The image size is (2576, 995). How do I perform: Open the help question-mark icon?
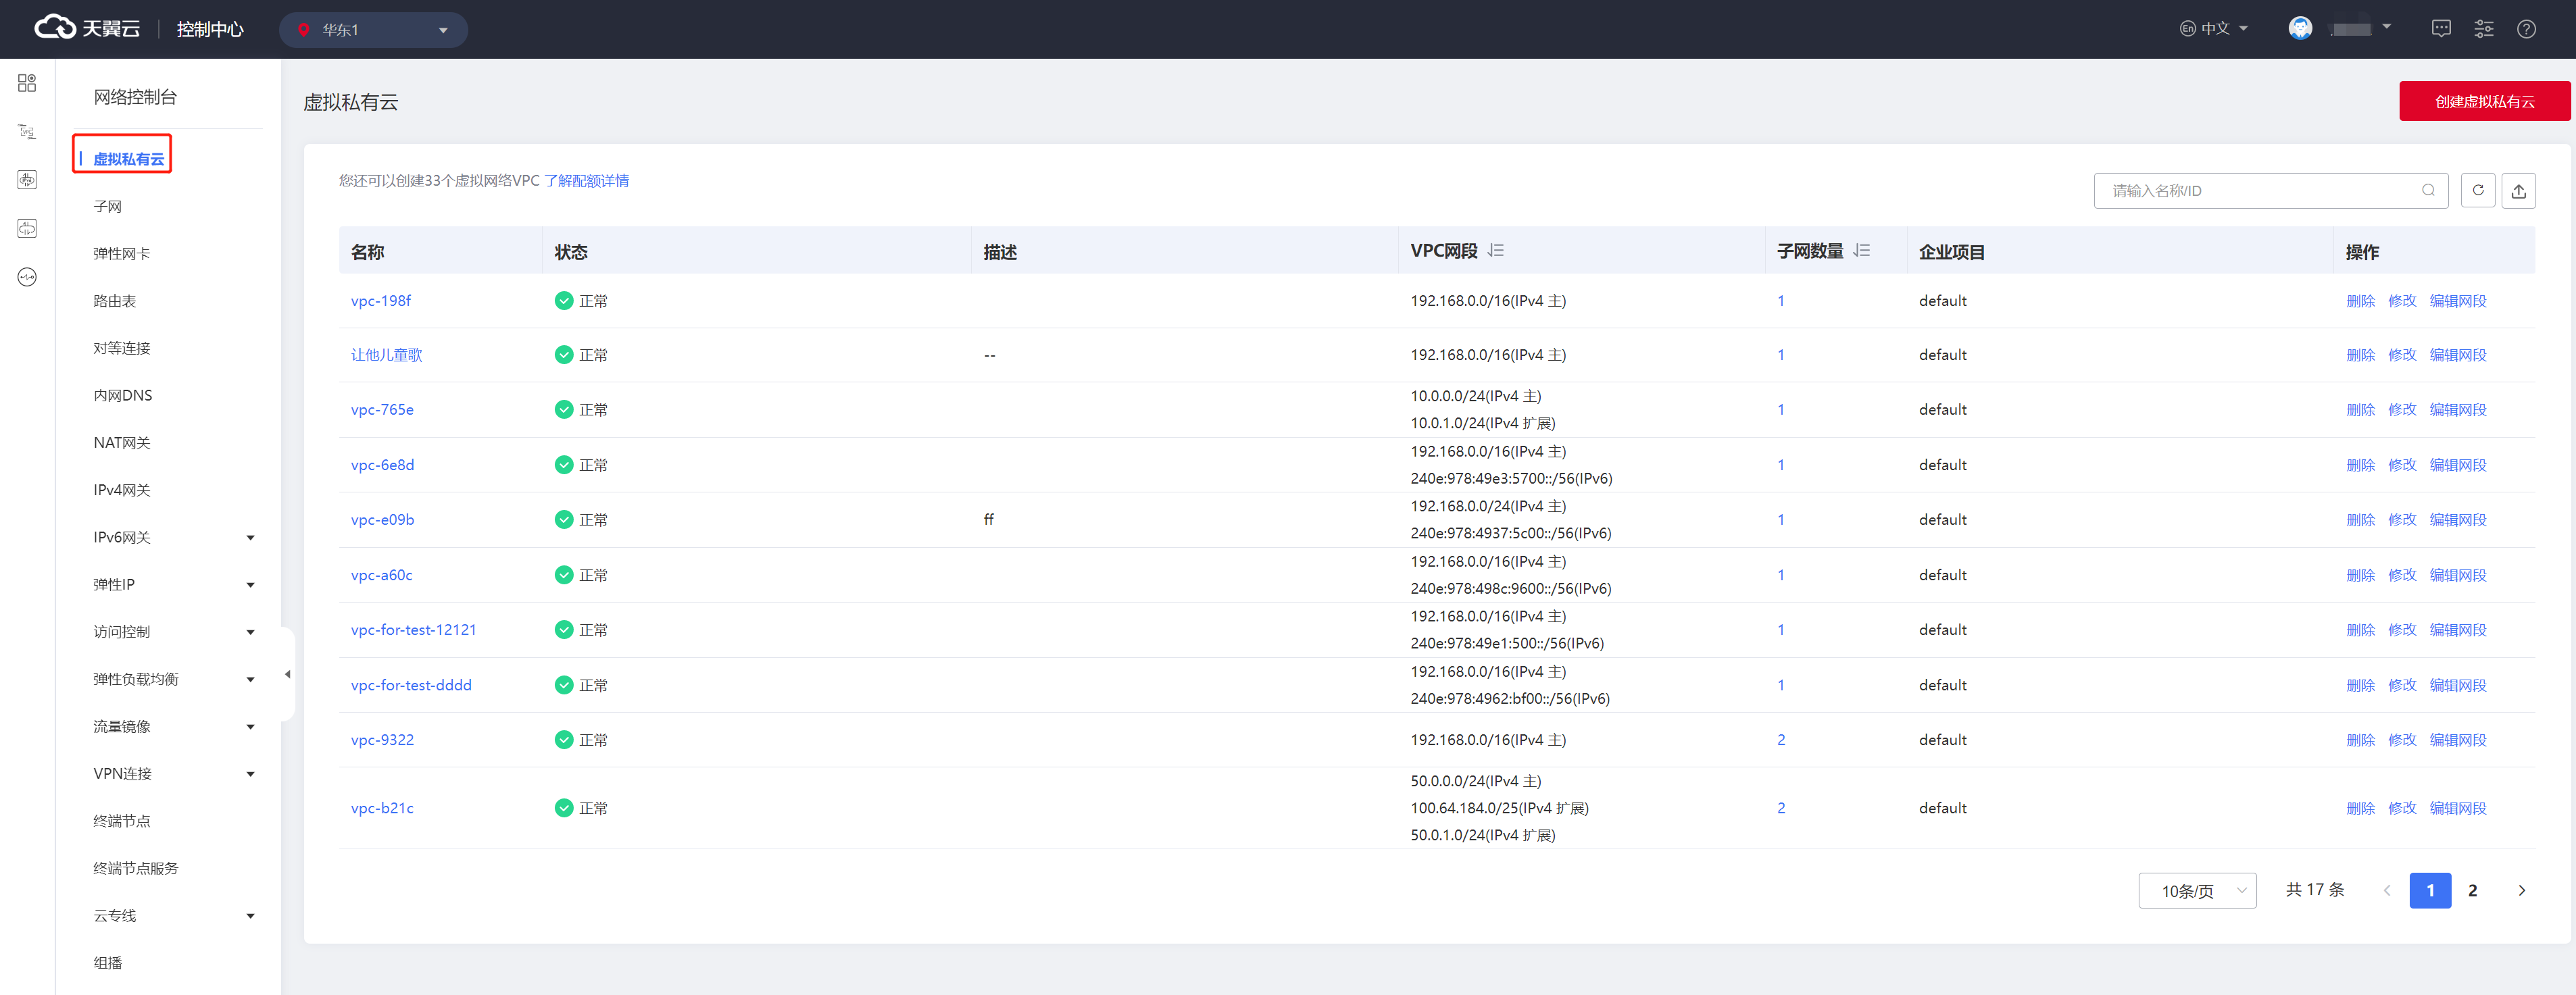click(2526, 29)
